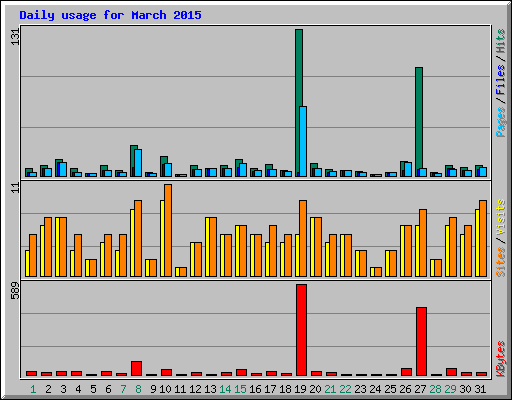The width and height of the screenshot is (512, 400).
Task: Click the red KBytes bar on day 8
Action: (136, 368)
